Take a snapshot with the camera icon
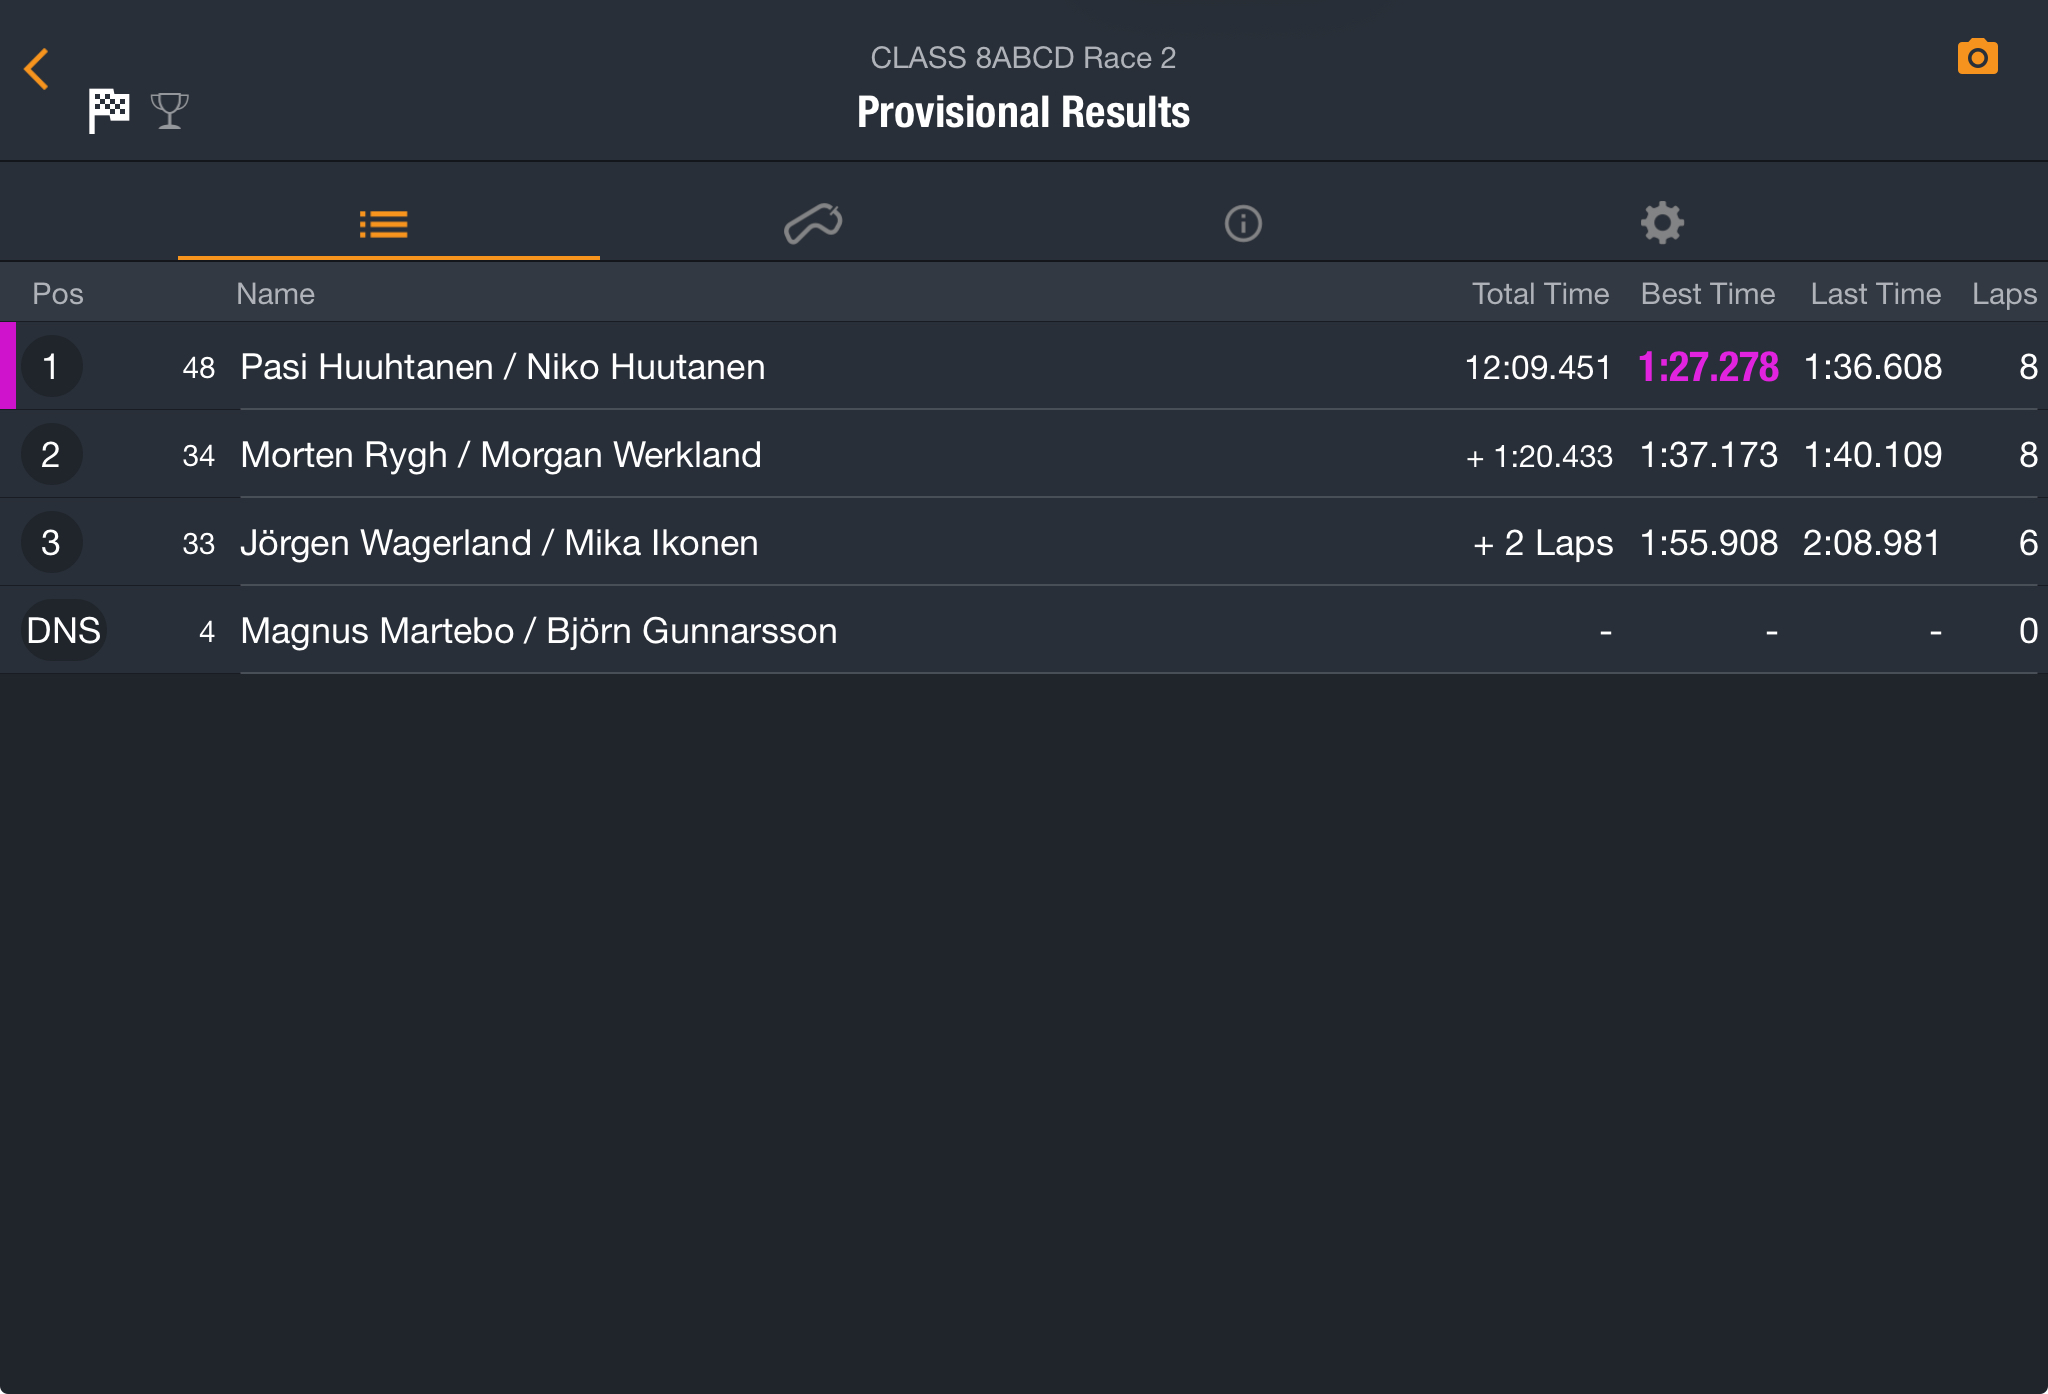 [1977, 58]
